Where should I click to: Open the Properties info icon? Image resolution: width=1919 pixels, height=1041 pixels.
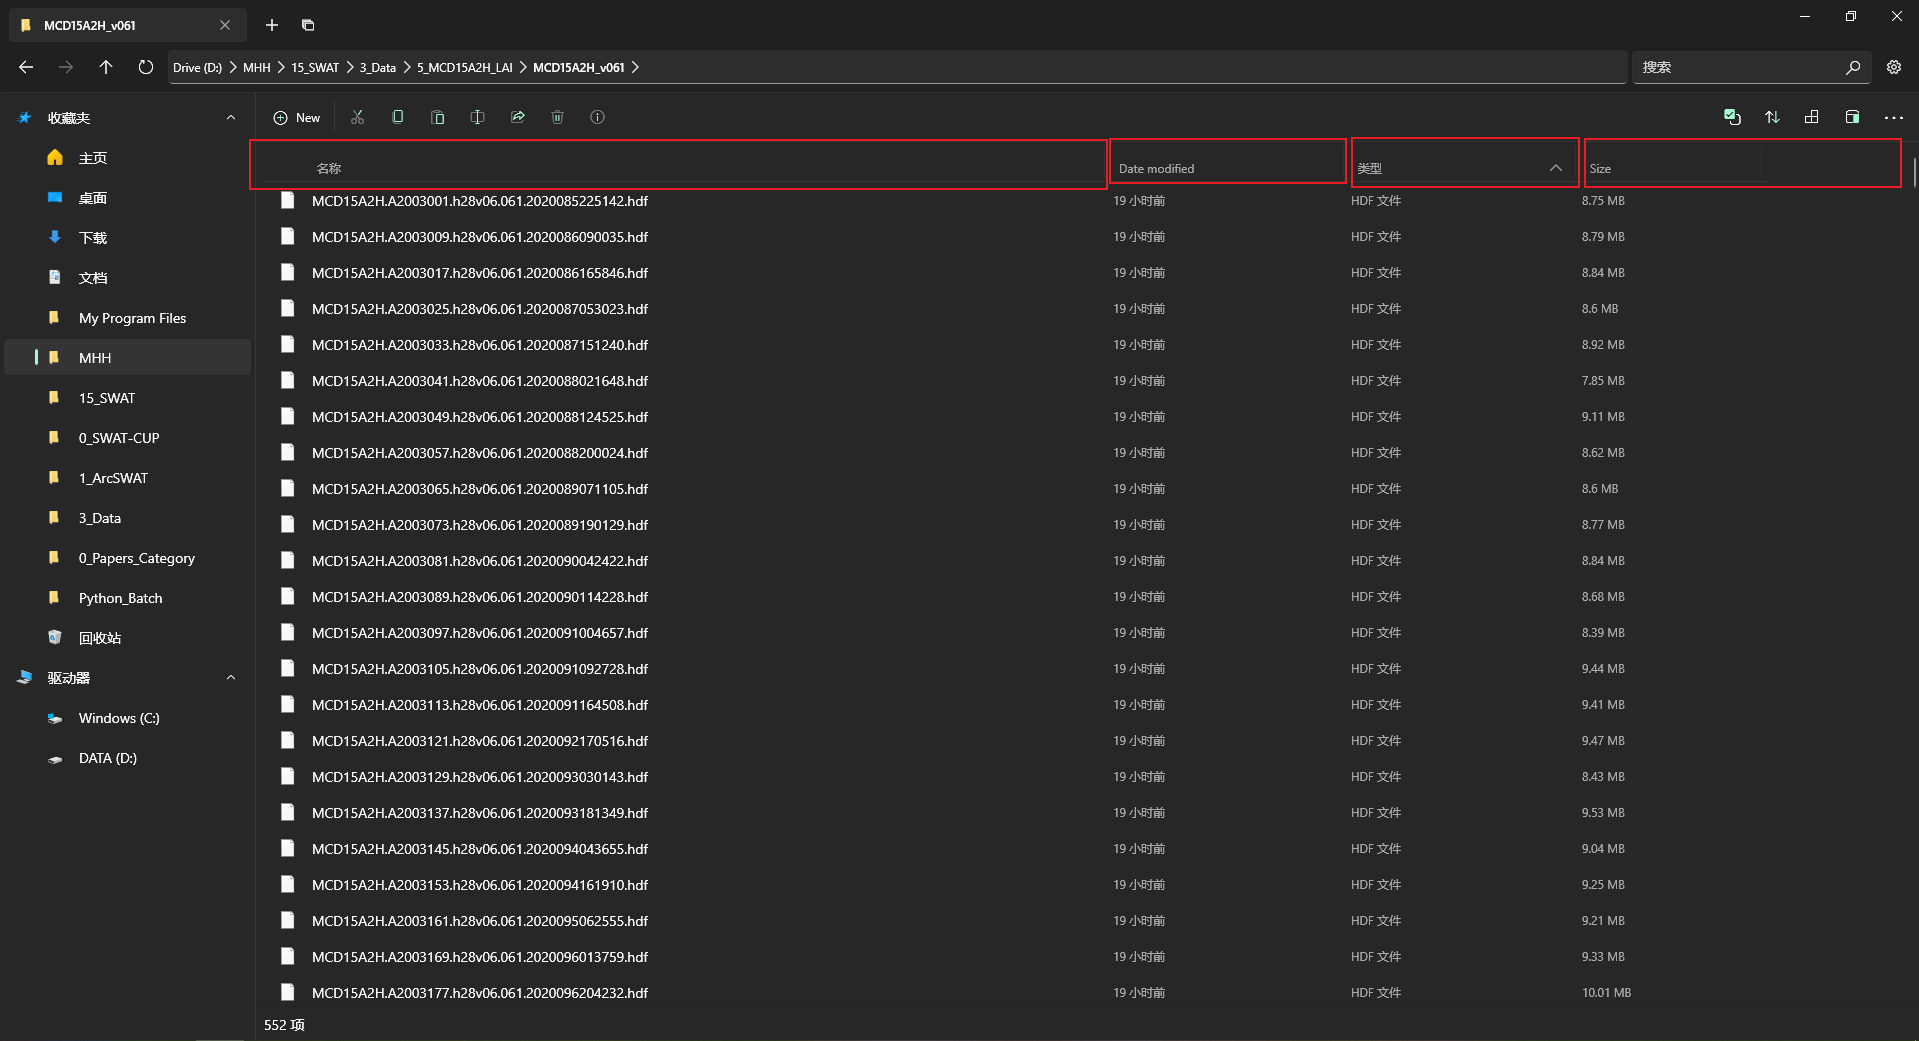tap(597, 117)
